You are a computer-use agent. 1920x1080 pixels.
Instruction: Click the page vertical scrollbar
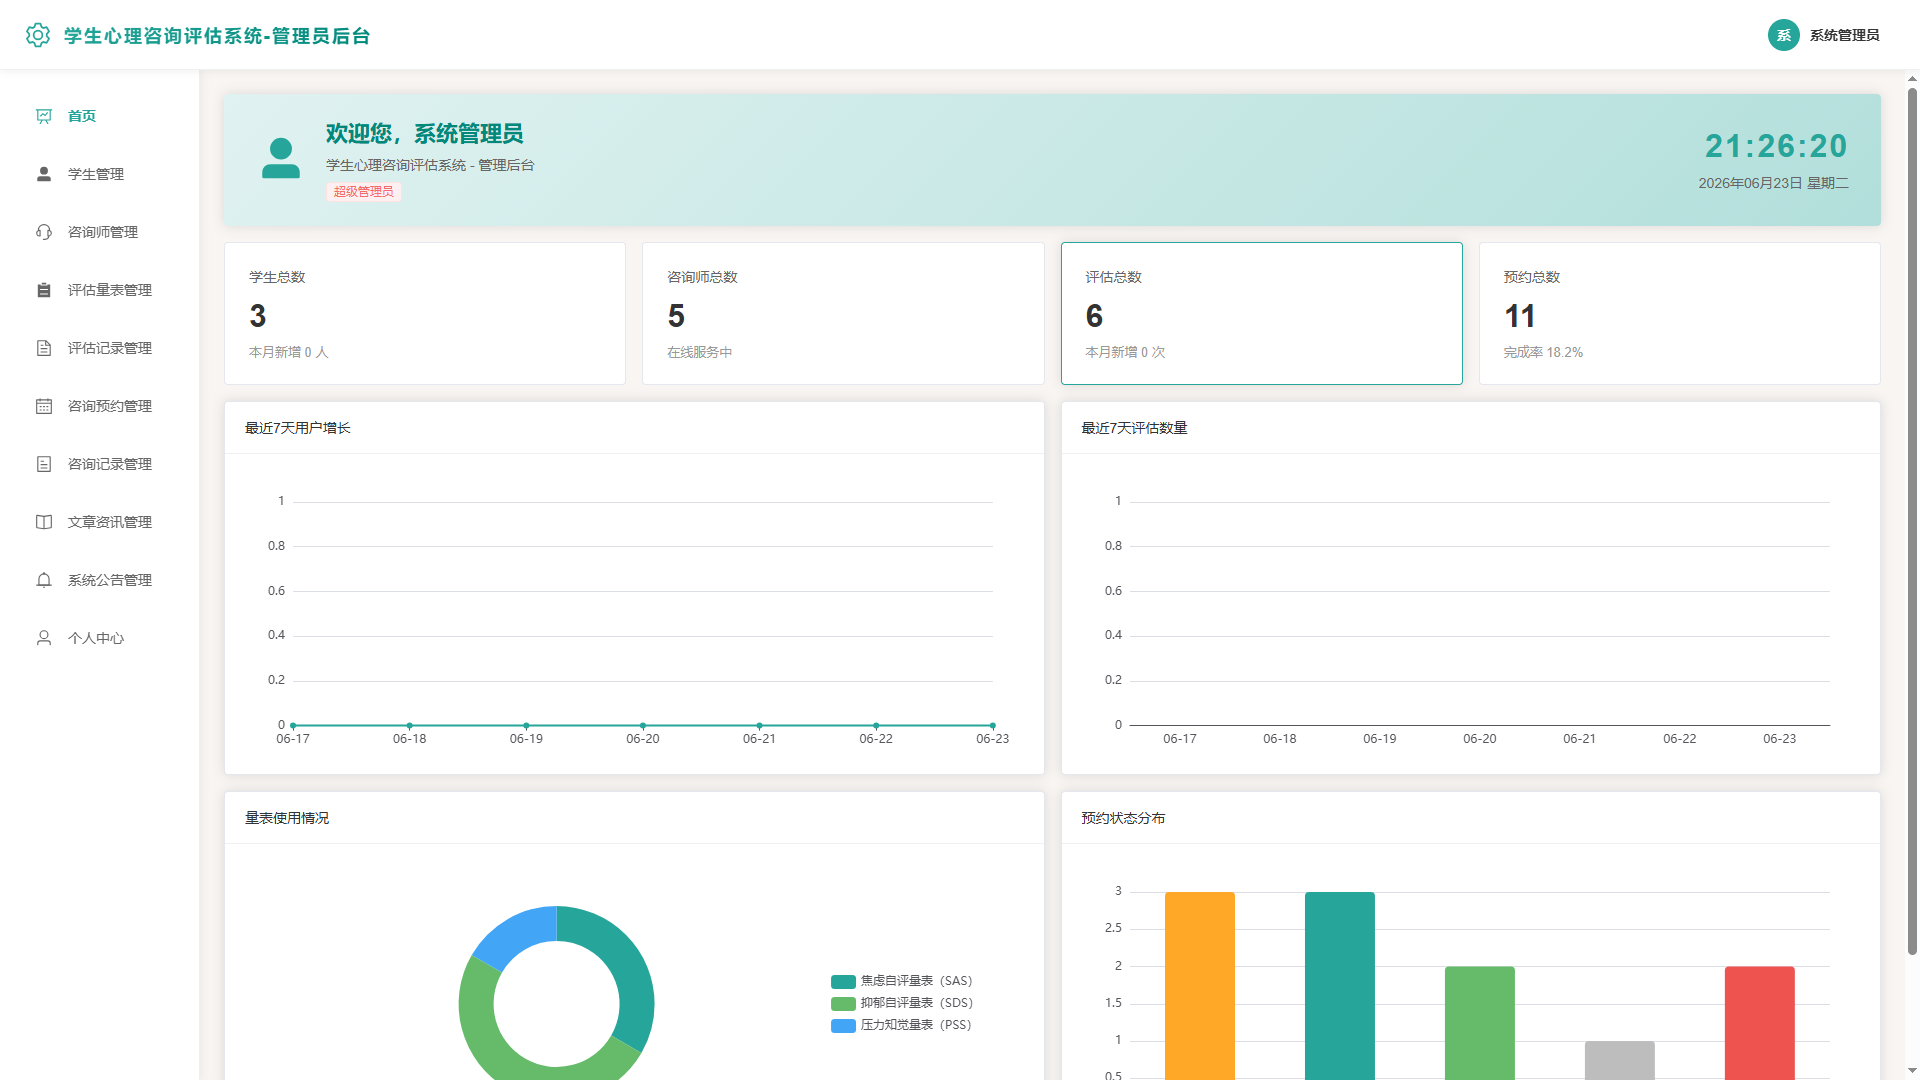point(1912,520)
